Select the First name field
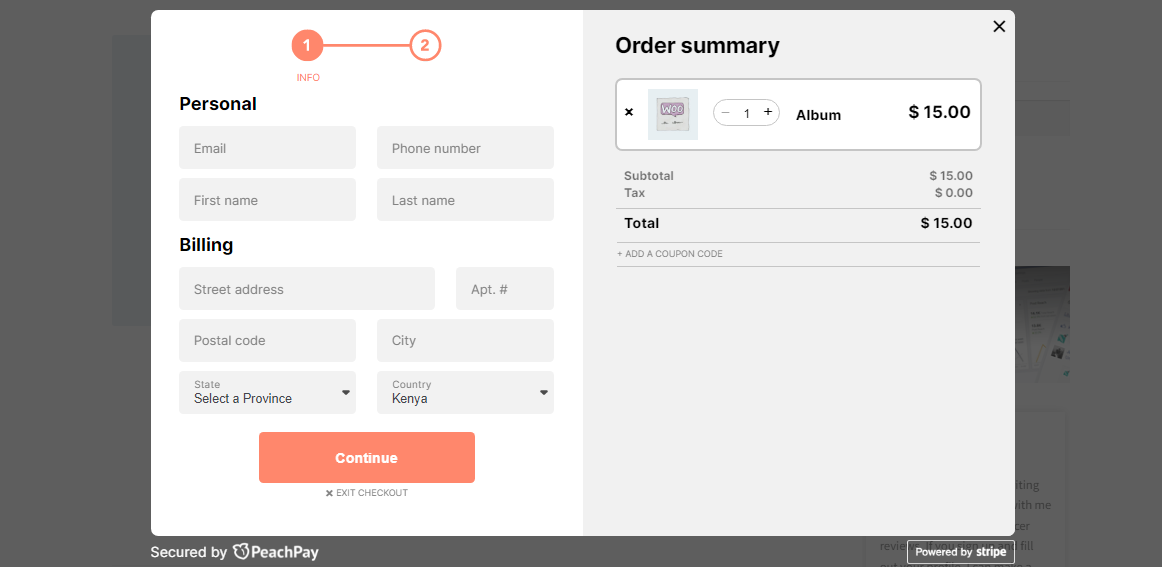 point(267,200)
